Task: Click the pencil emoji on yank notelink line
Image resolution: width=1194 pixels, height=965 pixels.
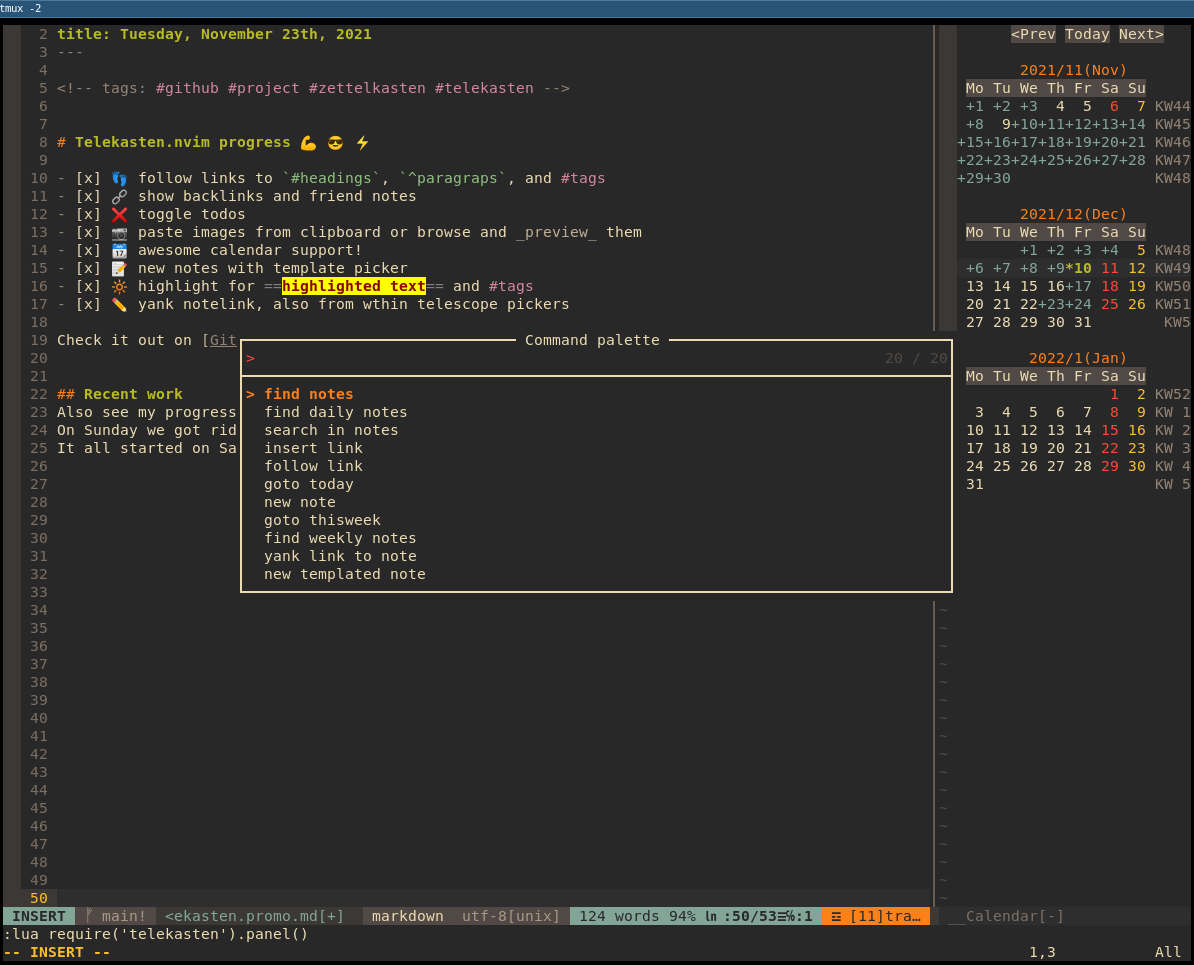Action: coord(119,304)
